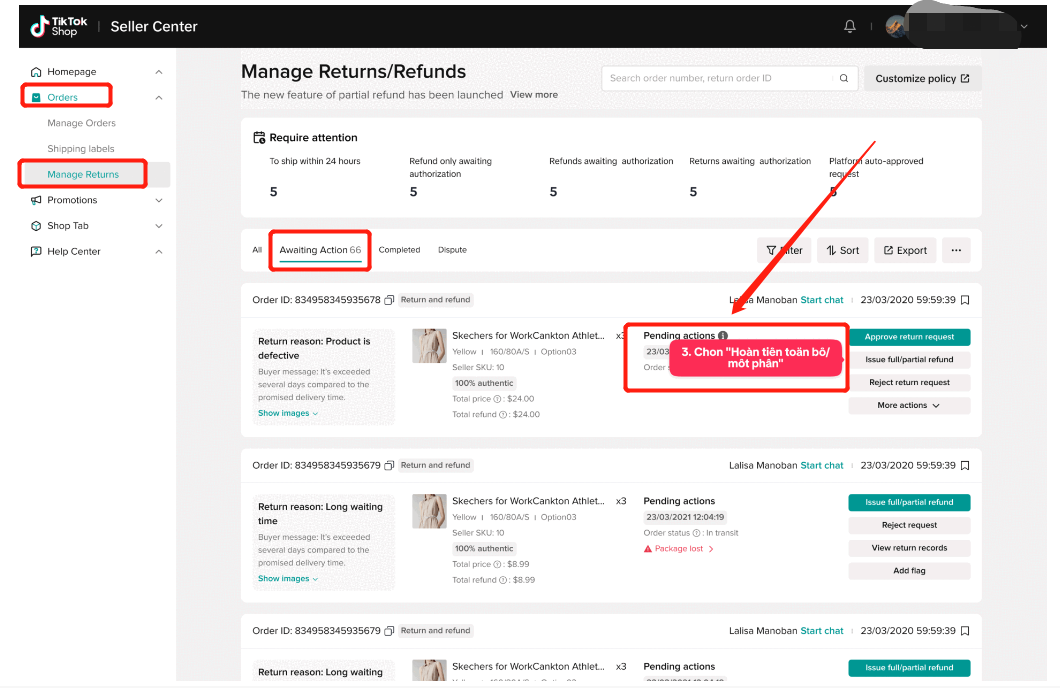Bookmark the first order with flag icon

tap(964, 300)
